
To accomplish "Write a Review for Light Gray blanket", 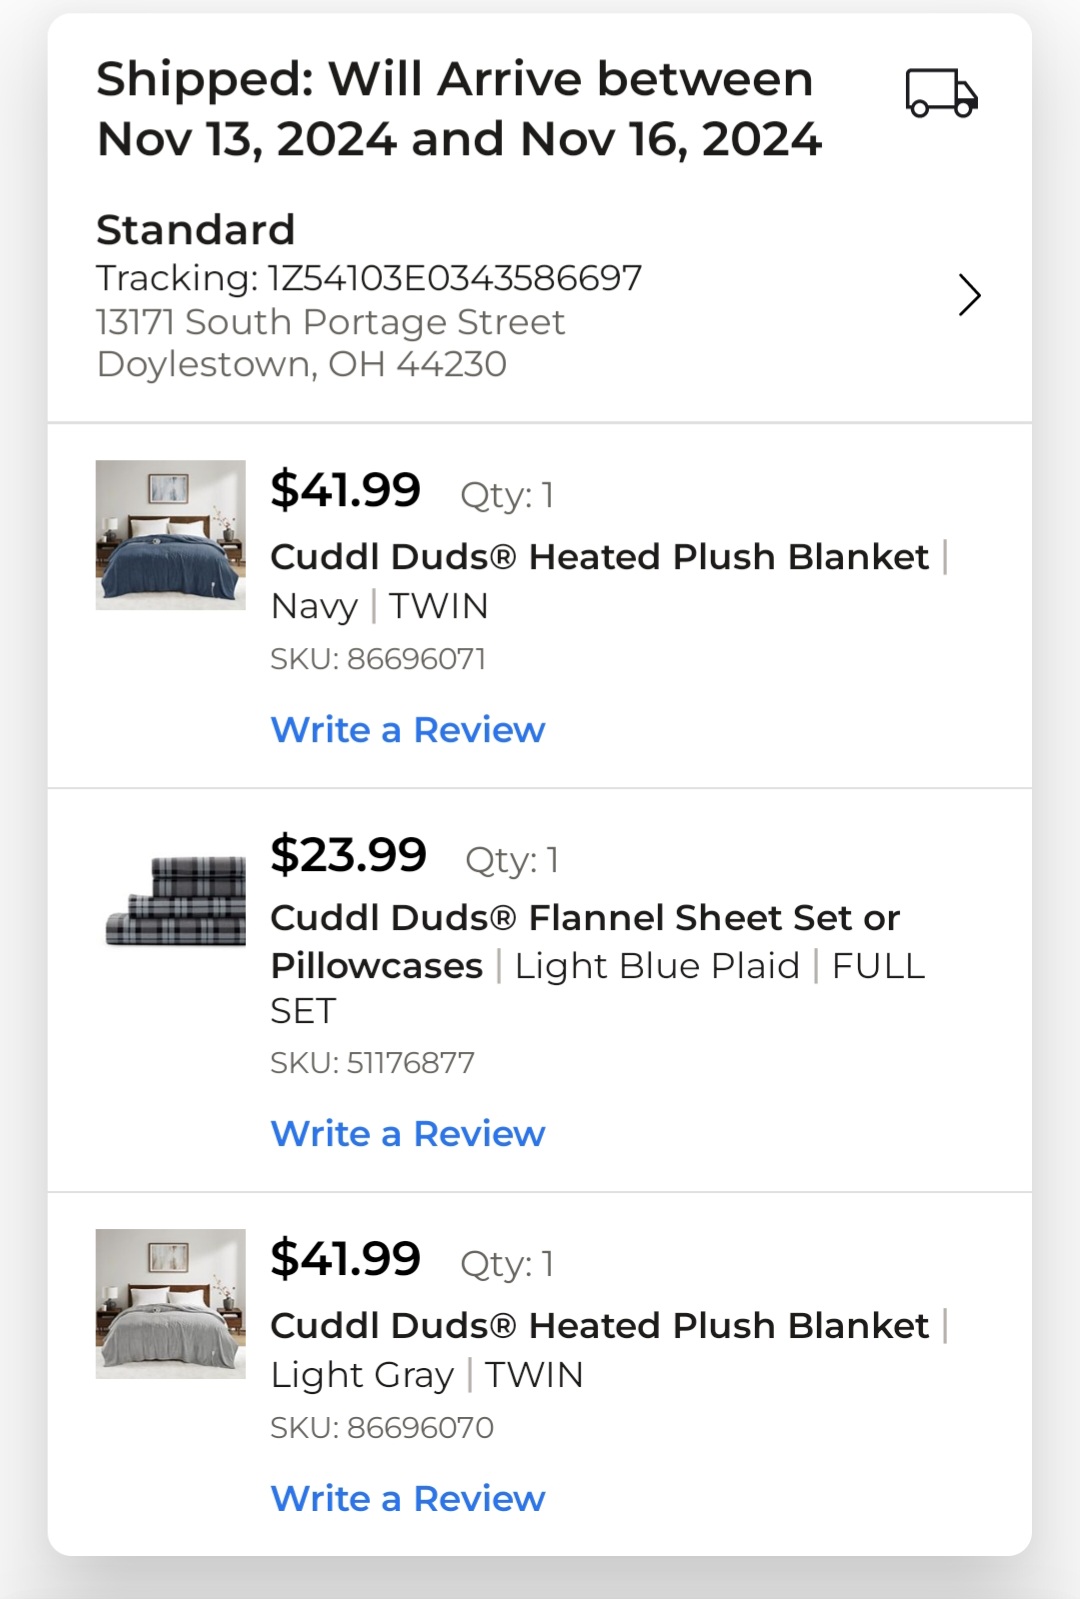I will pyautogui.click(x=408, y=1499).
